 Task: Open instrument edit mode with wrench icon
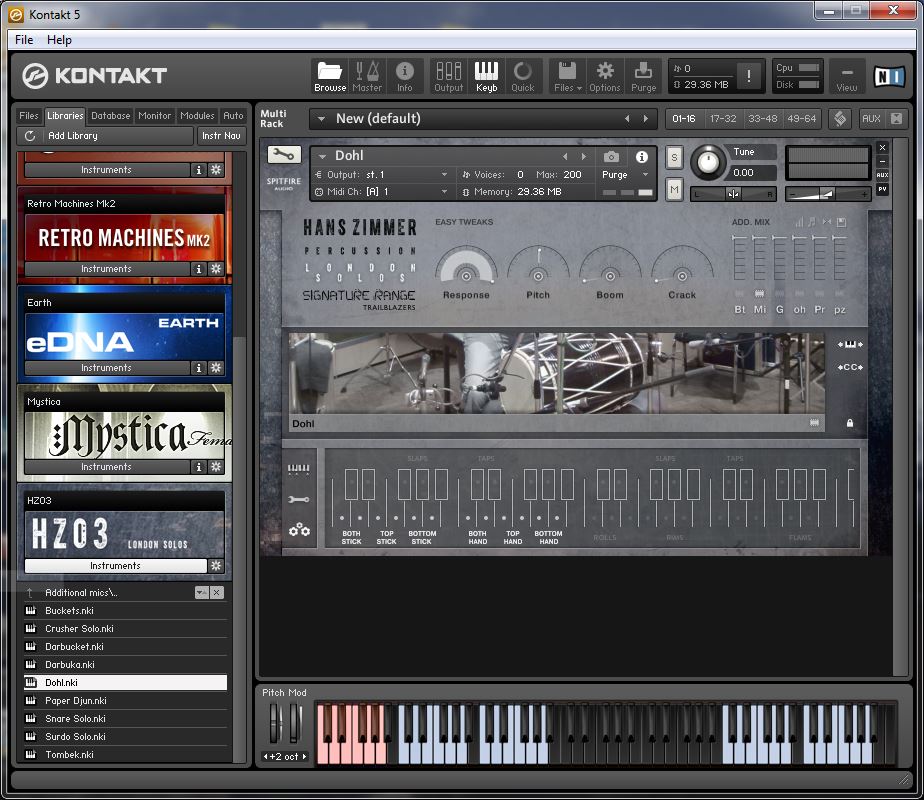click(284, 155)
